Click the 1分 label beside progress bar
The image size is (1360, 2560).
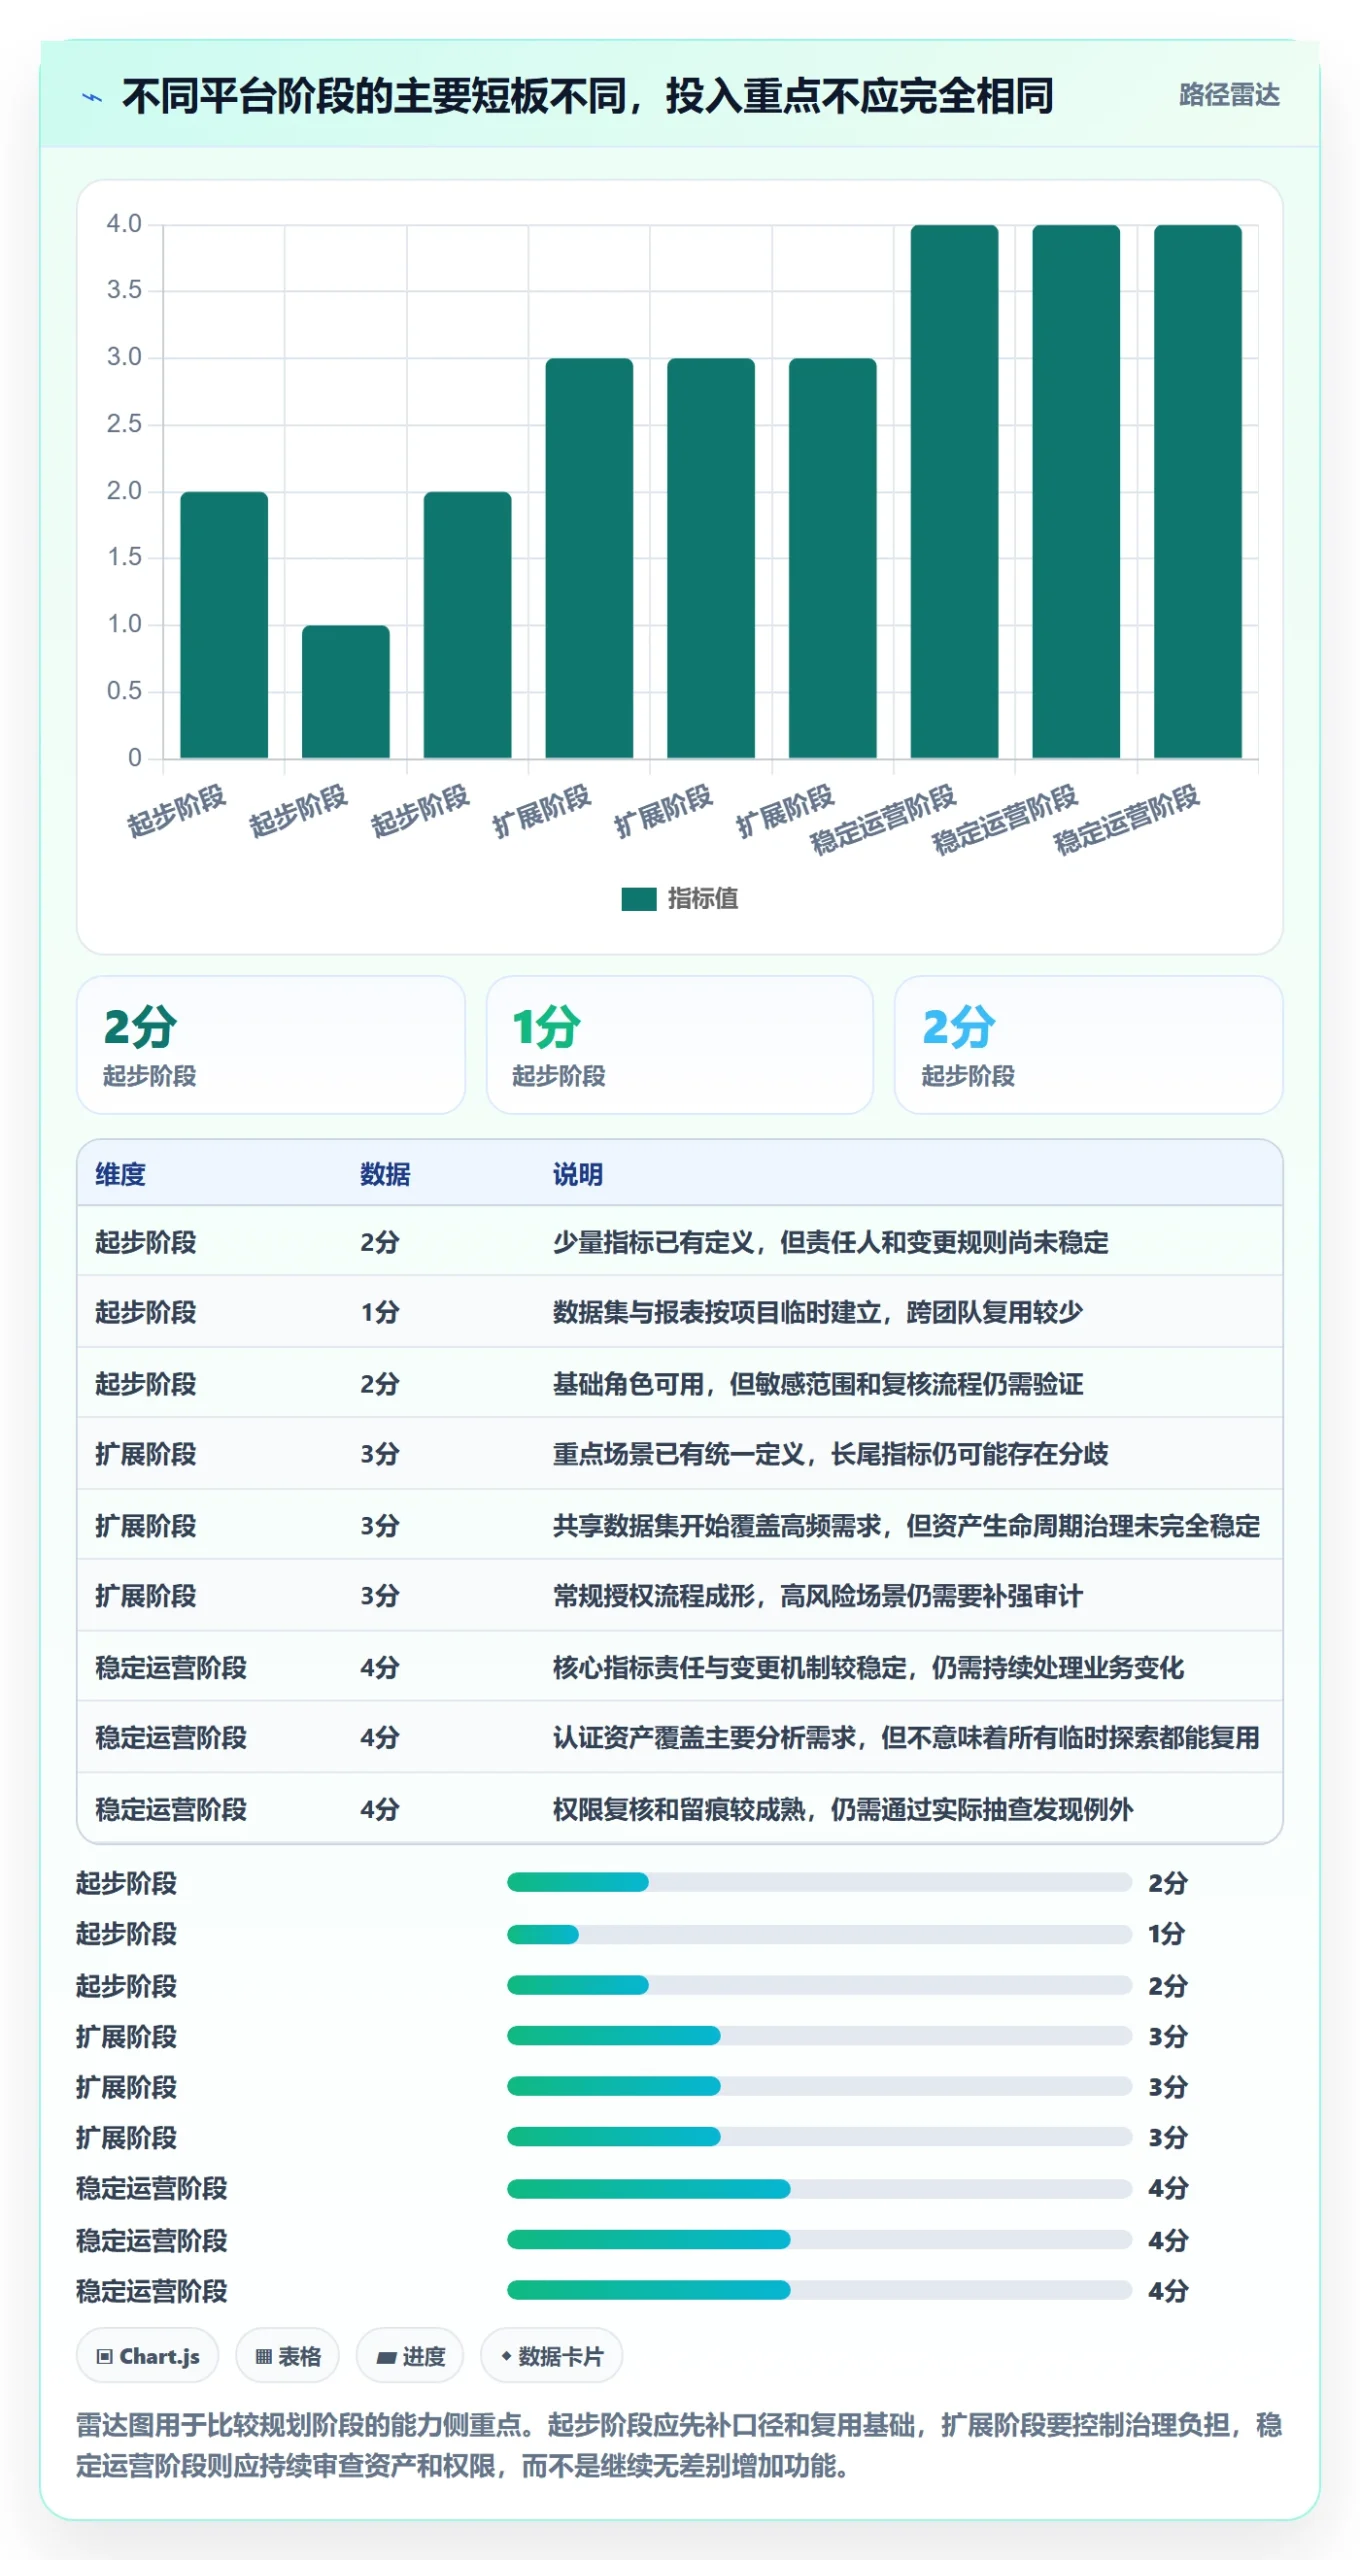1166,1934
